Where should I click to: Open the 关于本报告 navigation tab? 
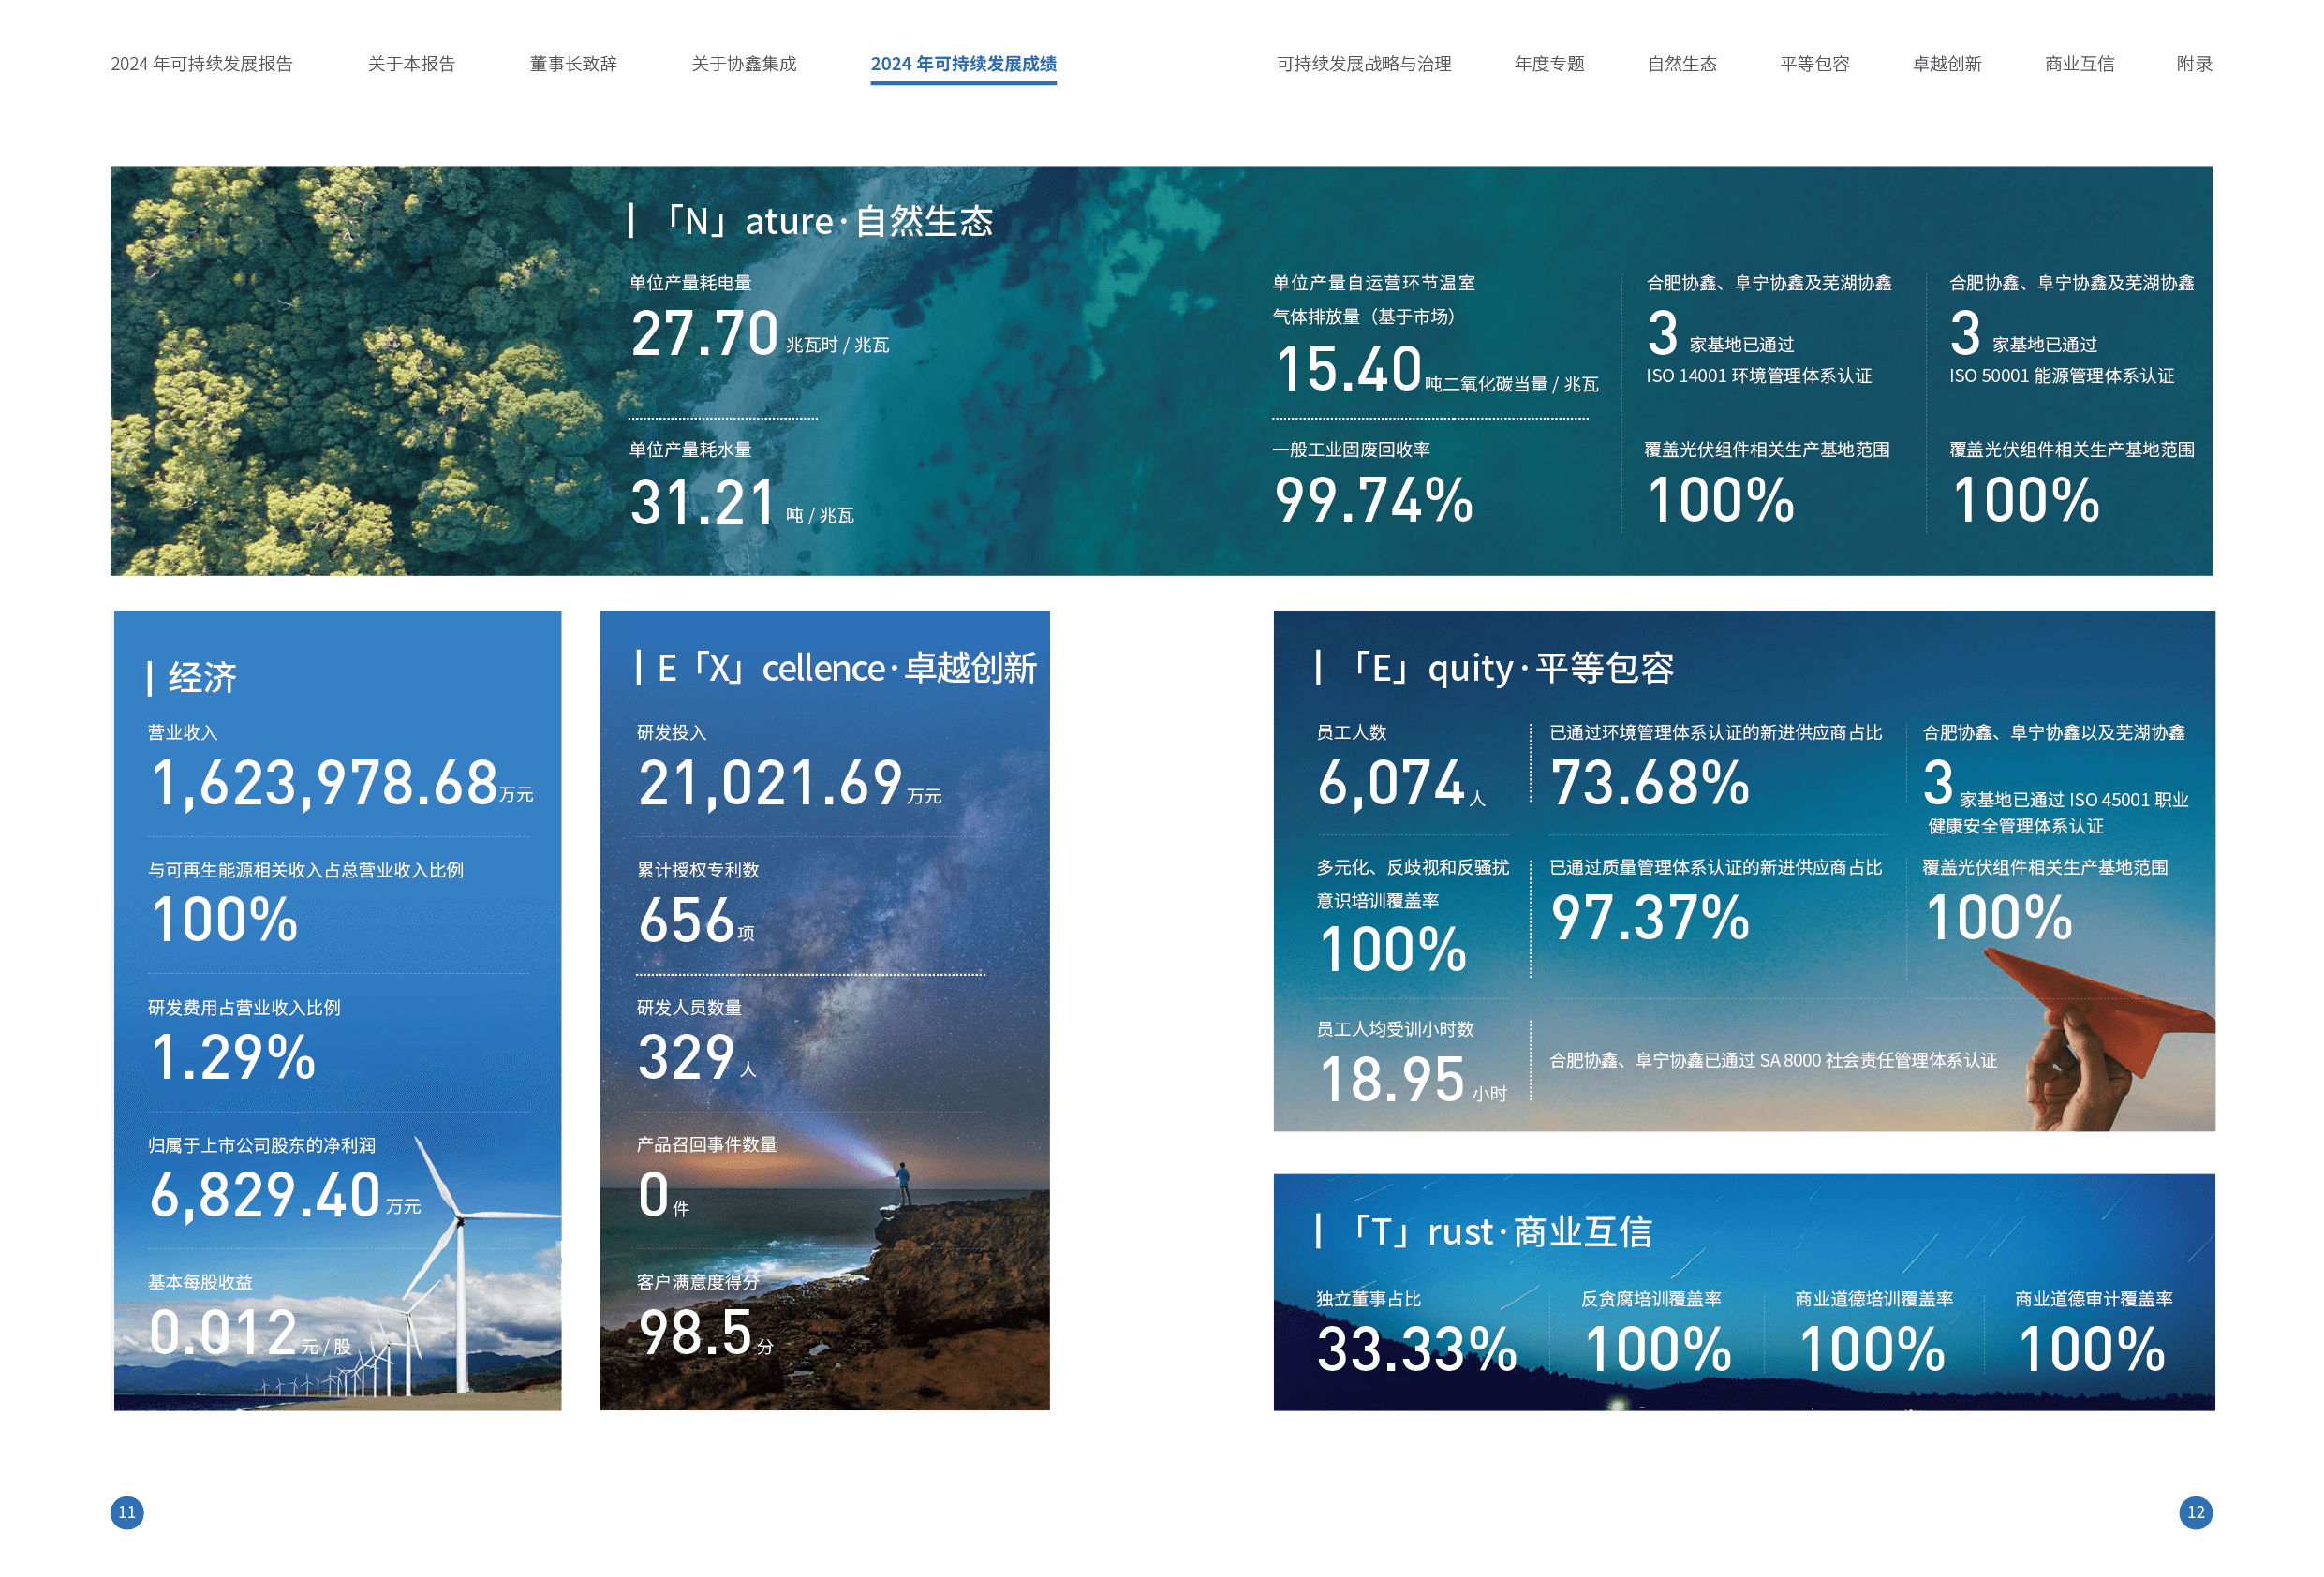pyautogui.click(x=411, y=64)
